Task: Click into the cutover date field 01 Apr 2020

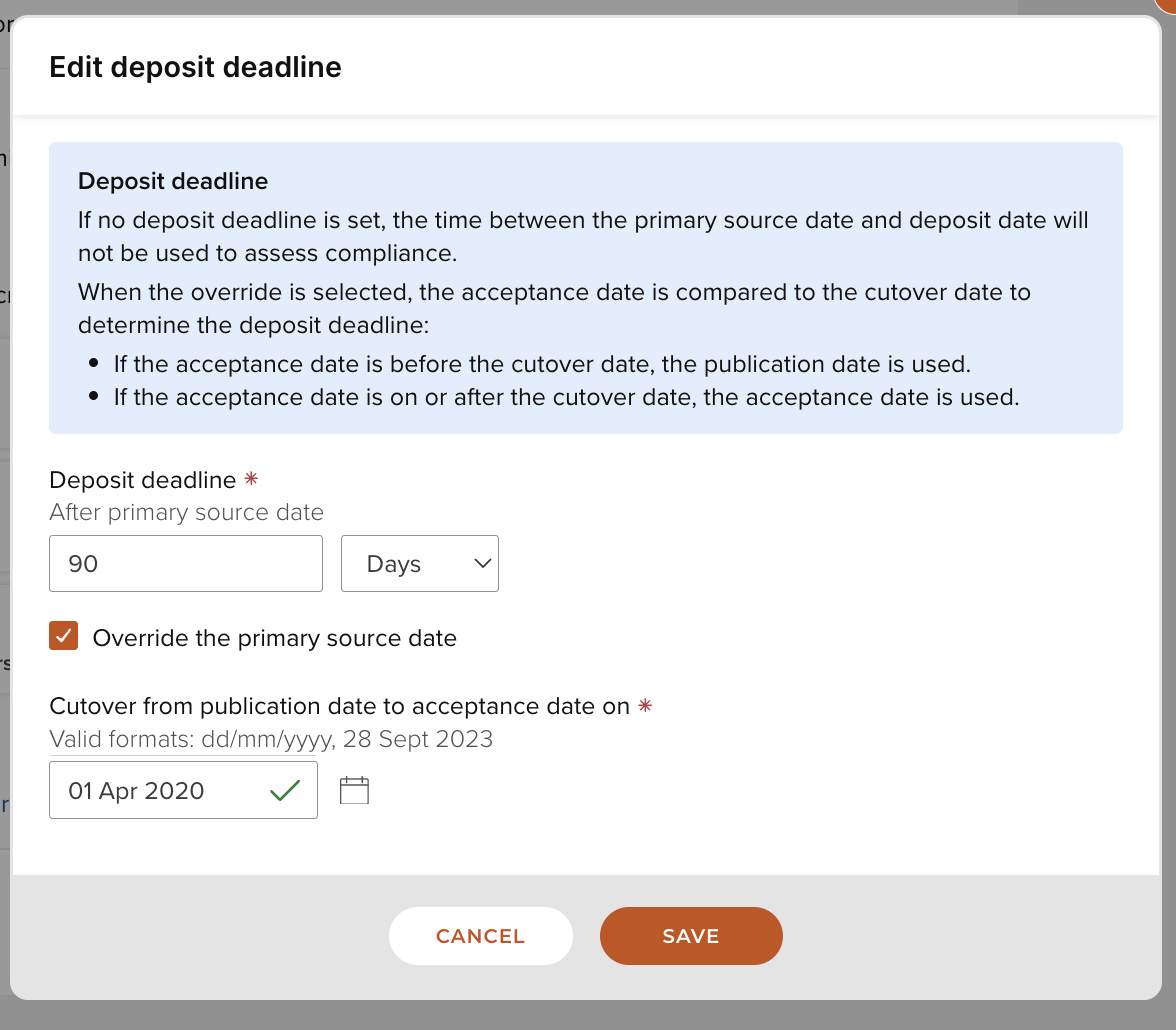Action: coord(160,791)
